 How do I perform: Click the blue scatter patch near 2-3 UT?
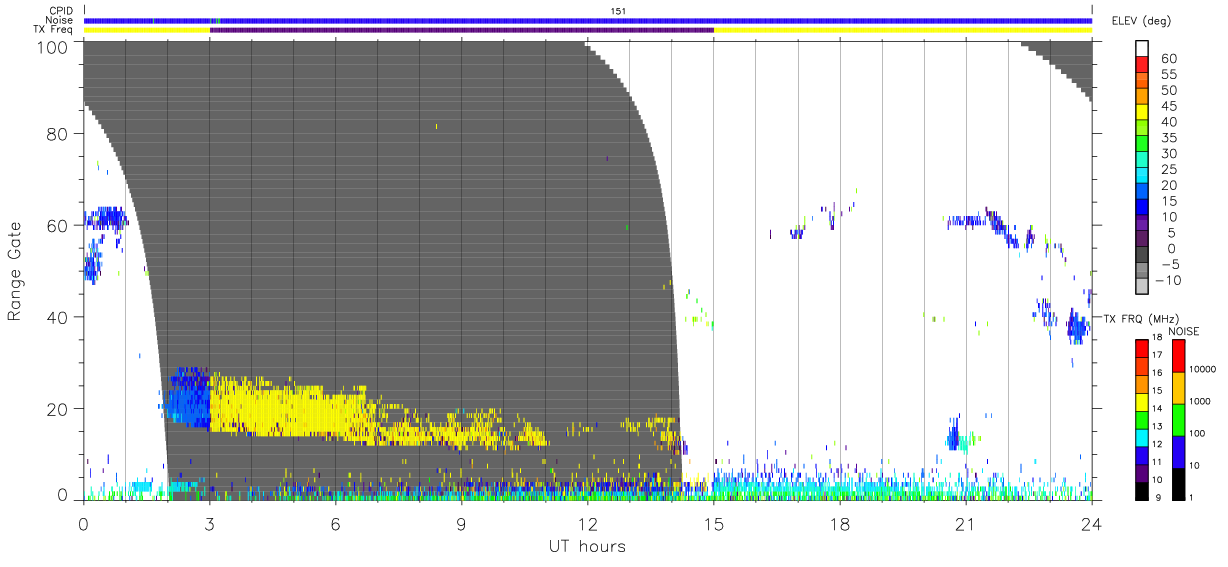[x=188, y=398]
